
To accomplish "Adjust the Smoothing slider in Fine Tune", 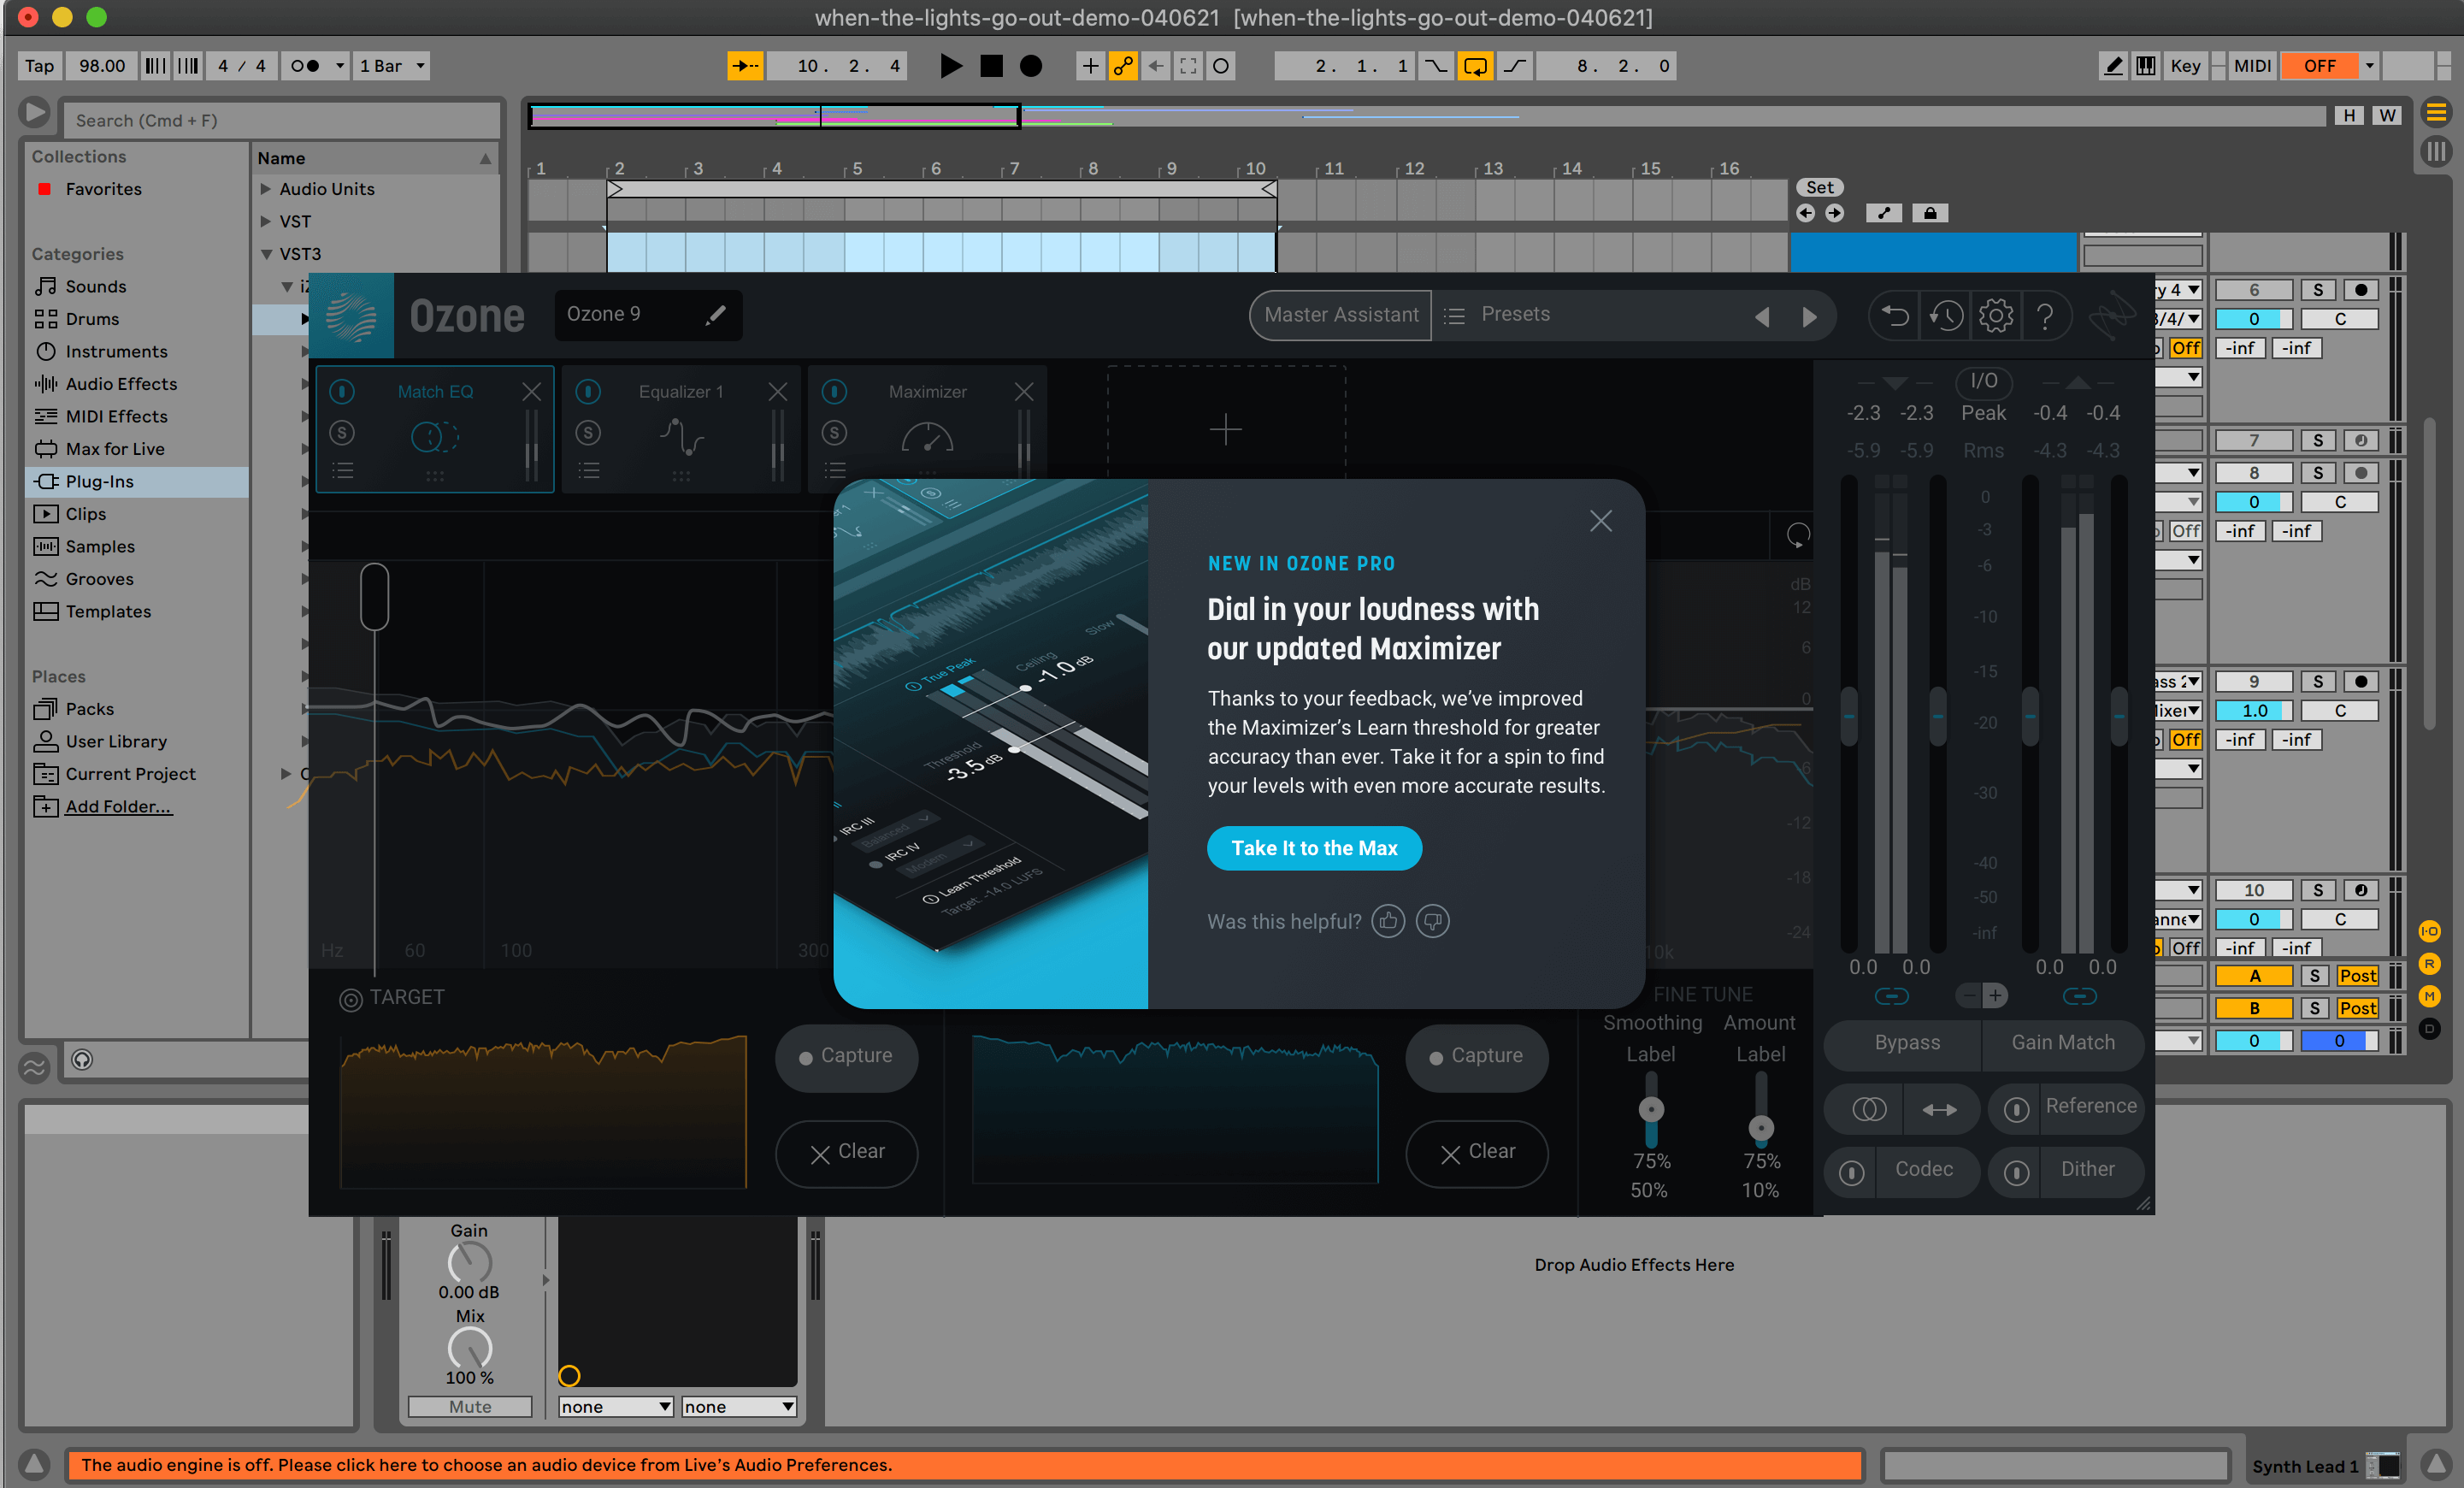I will [1650, 1109].
